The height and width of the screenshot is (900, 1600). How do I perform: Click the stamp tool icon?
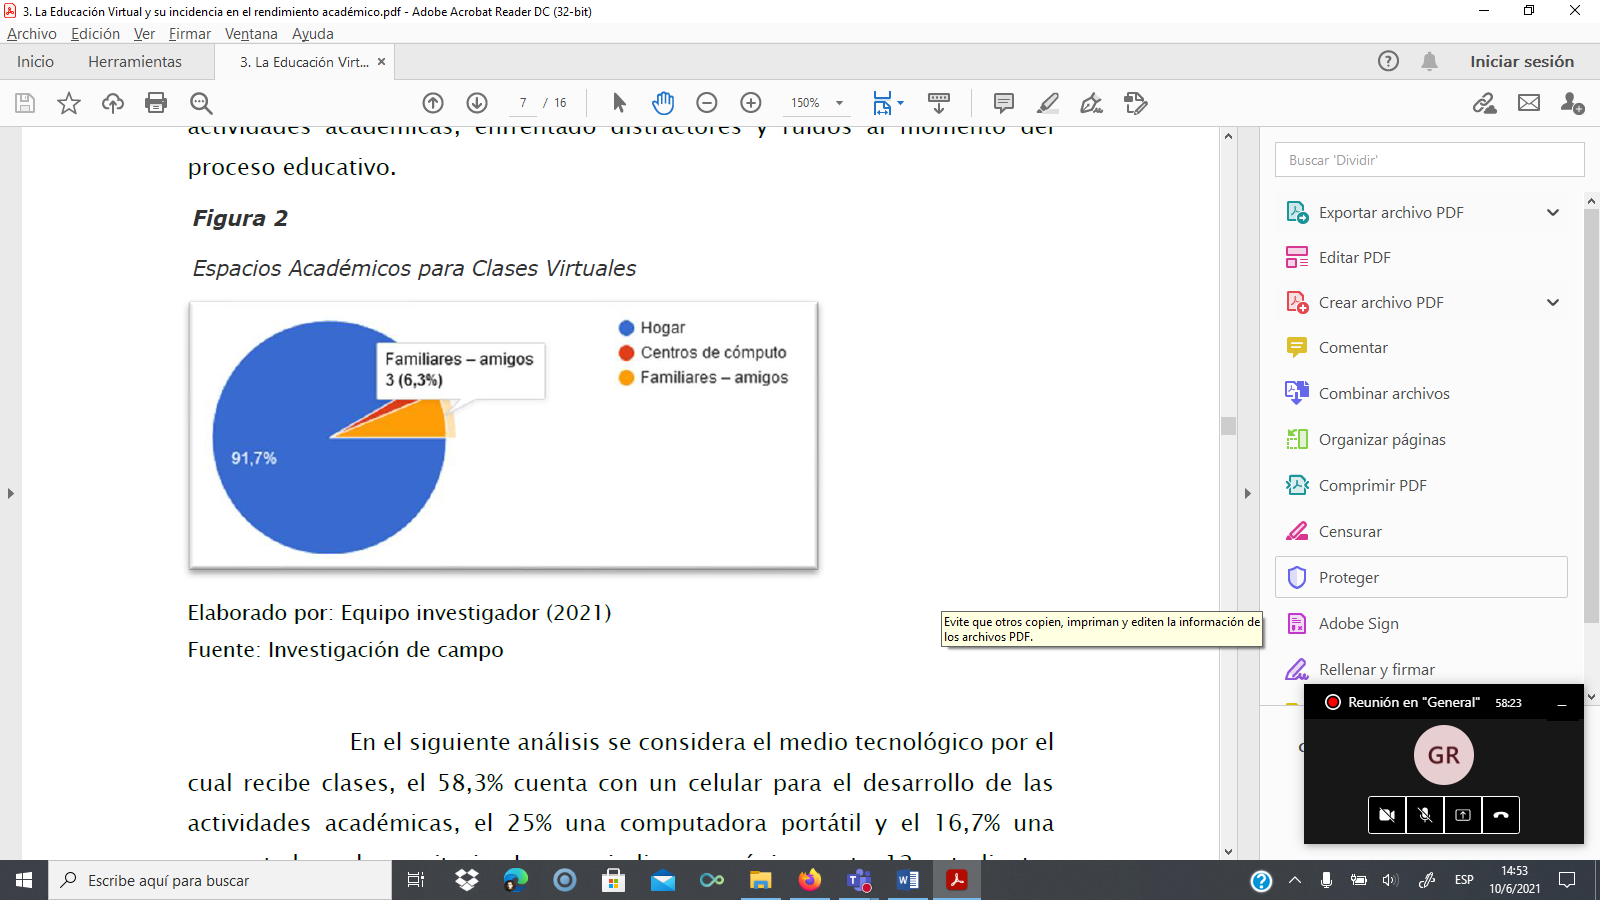pyautogui.click(x=1136, y=103)
